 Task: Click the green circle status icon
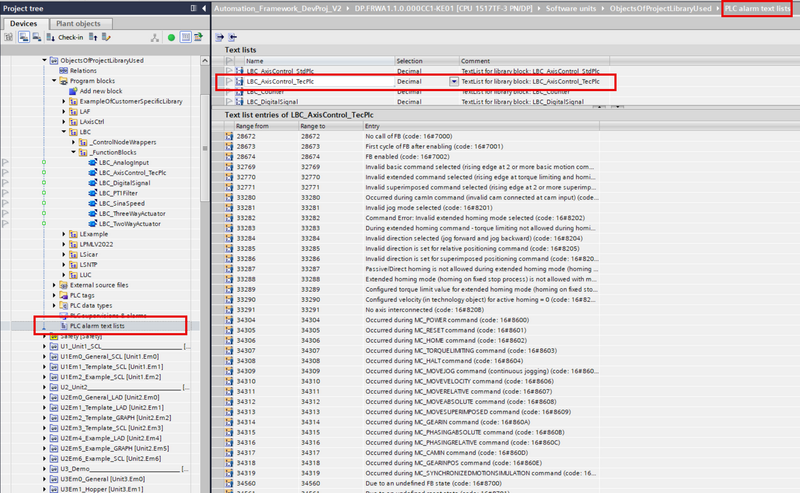pyautogui.click(x=171, y=37)
